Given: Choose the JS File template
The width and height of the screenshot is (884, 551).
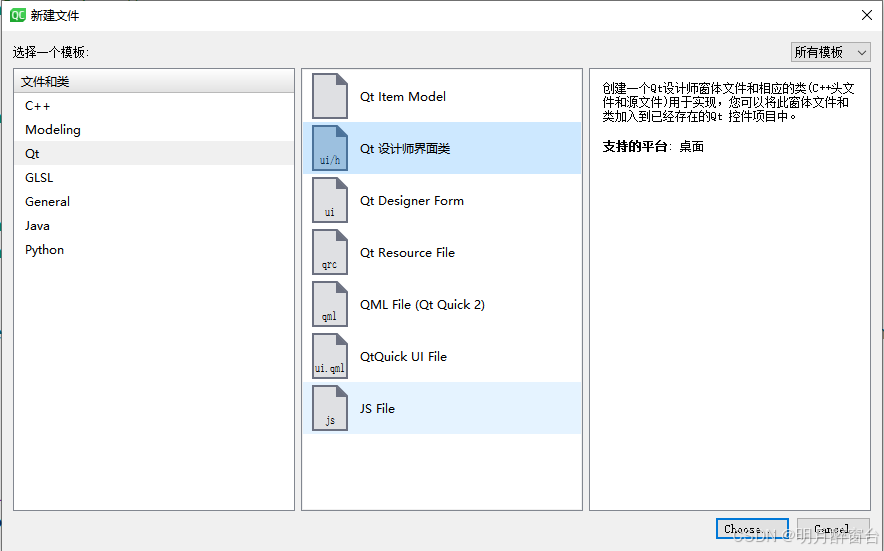Looking at the screenshot, I should click(x=442, y=408).
